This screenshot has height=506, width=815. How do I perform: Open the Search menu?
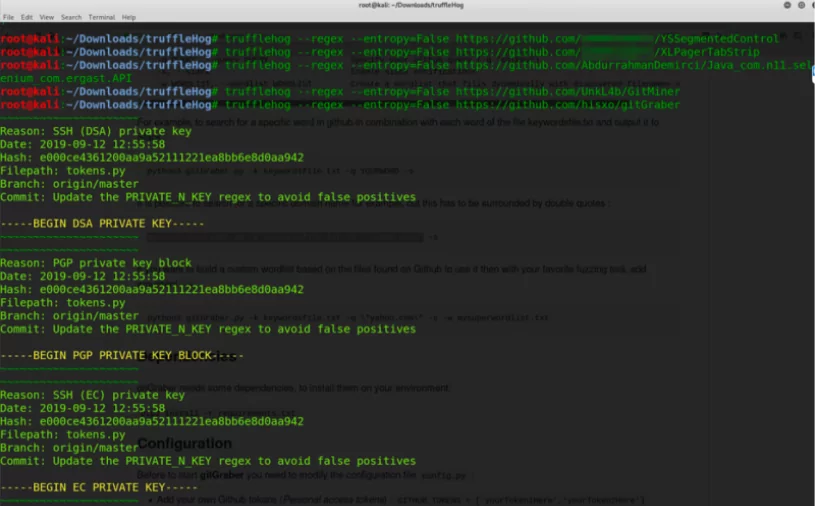point(71,17)
